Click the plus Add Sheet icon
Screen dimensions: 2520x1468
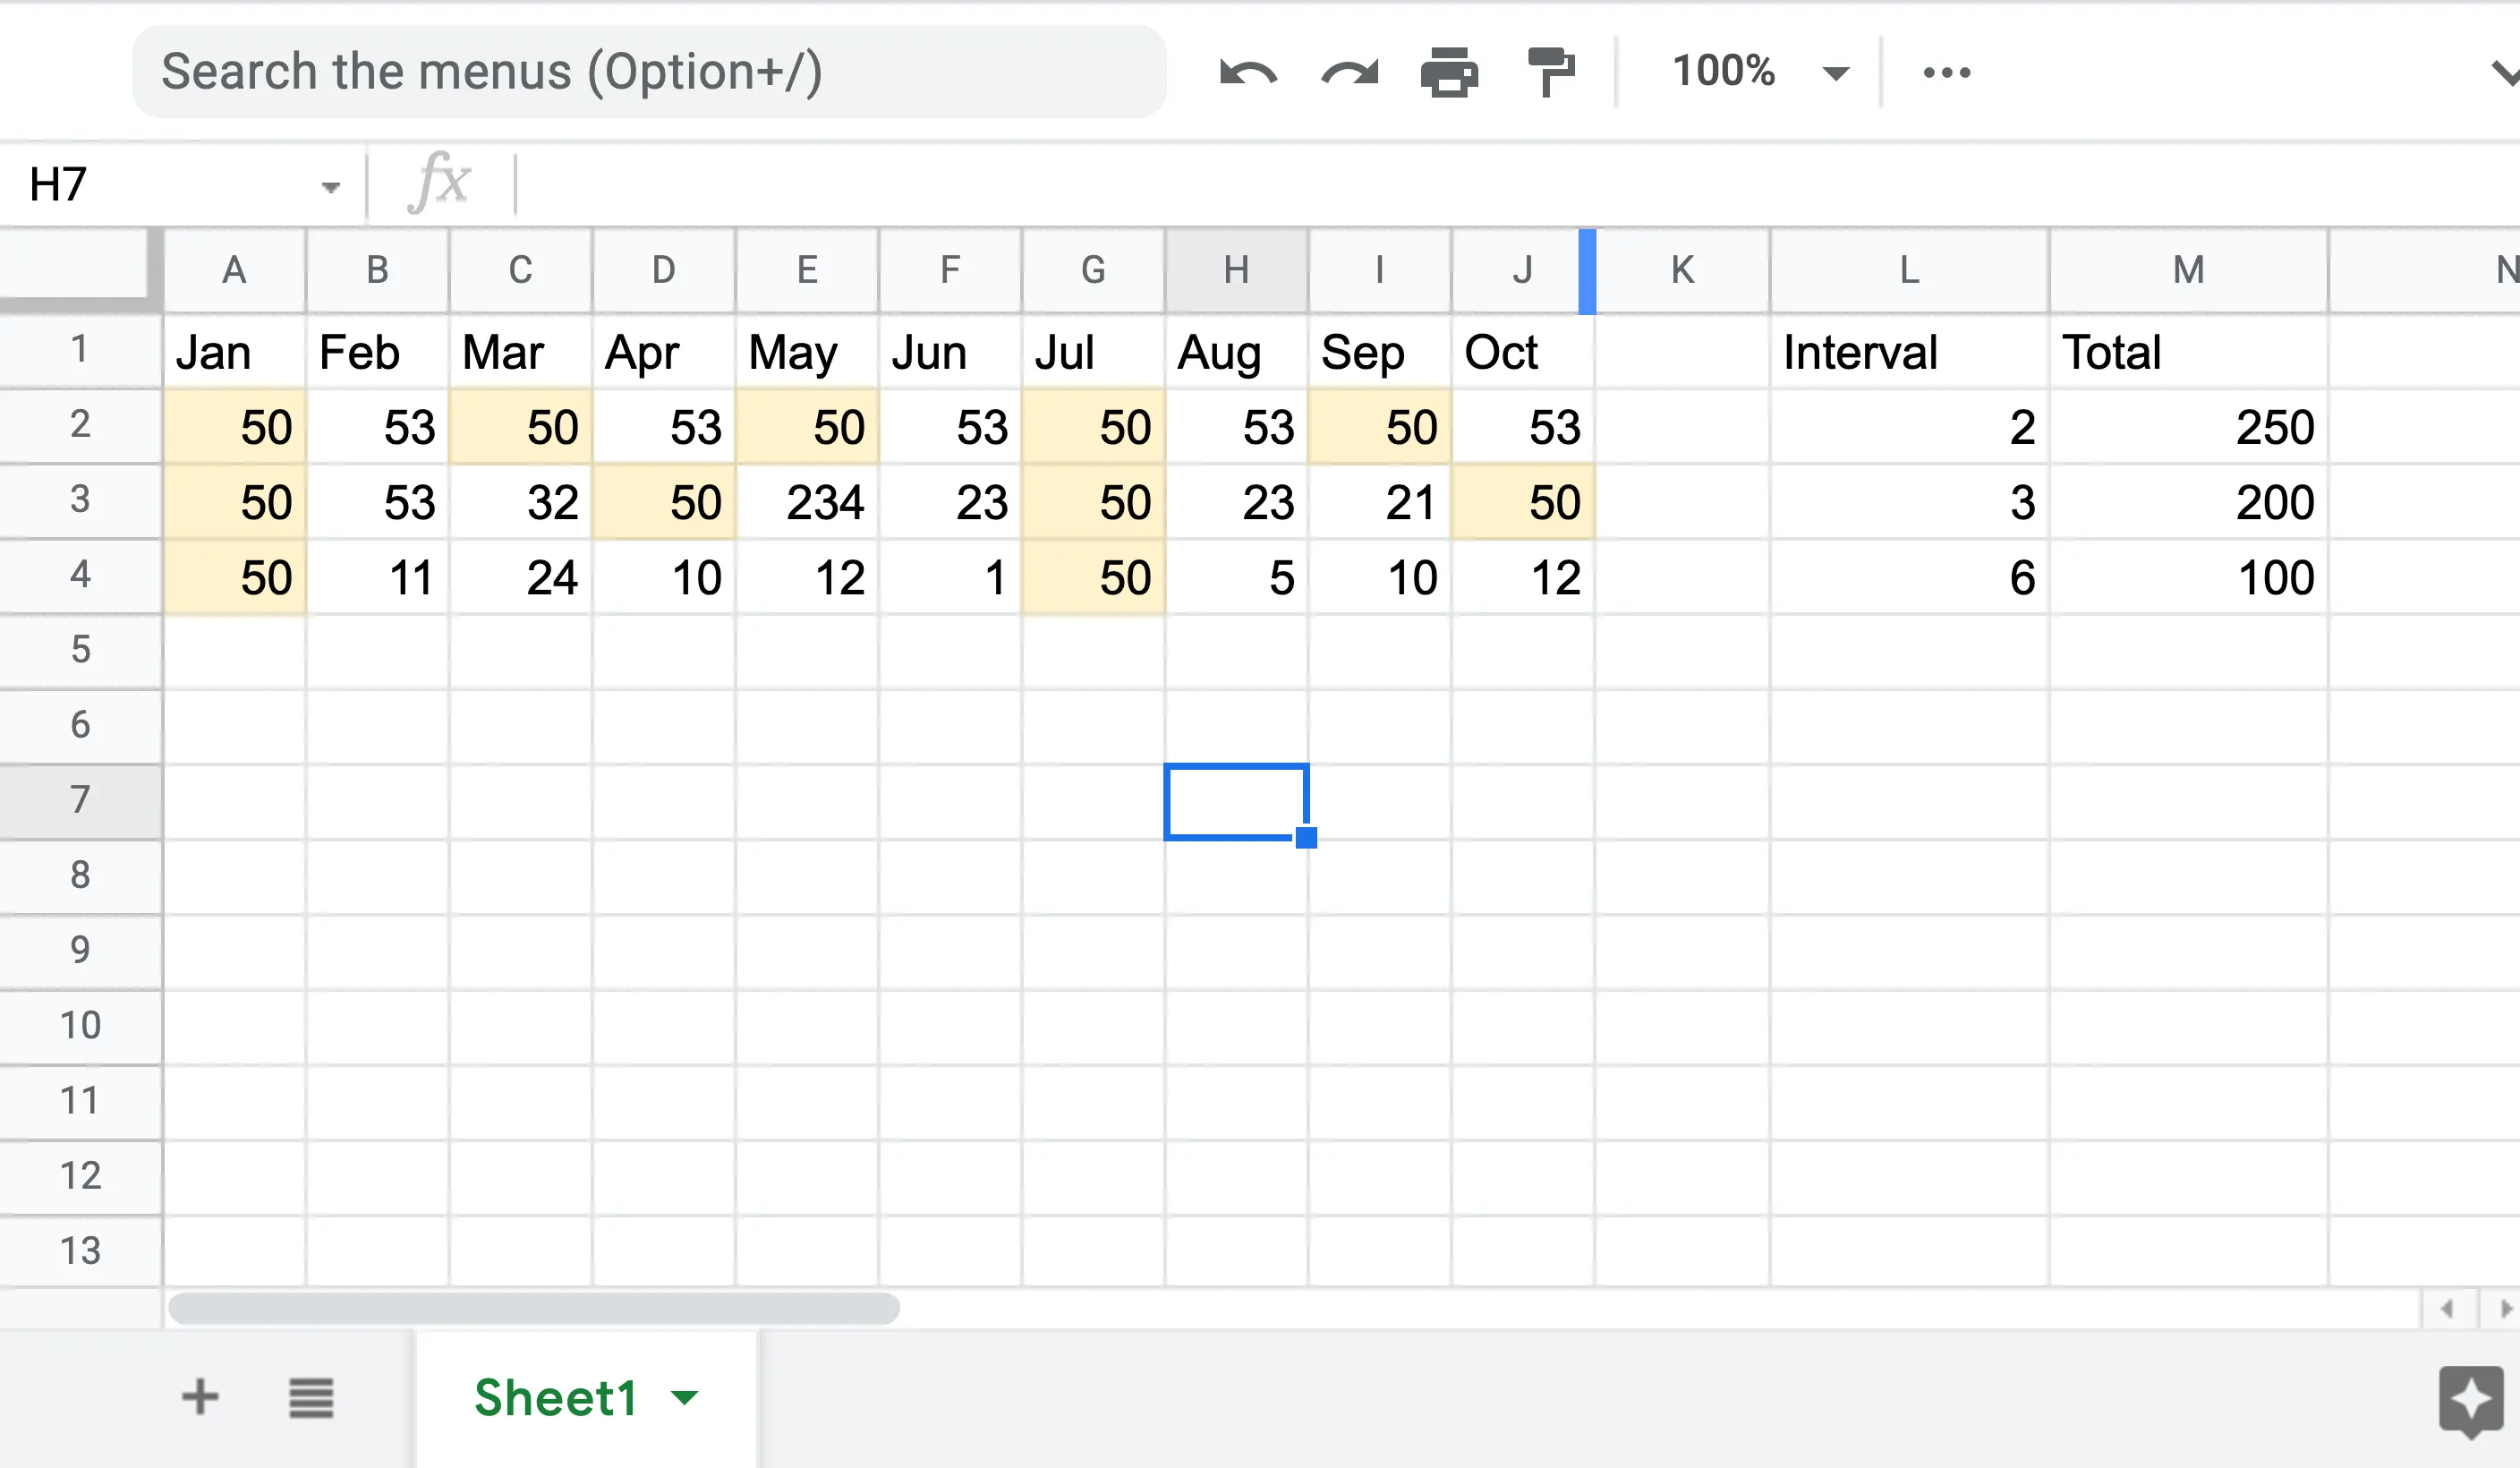tap(200, 1397)
